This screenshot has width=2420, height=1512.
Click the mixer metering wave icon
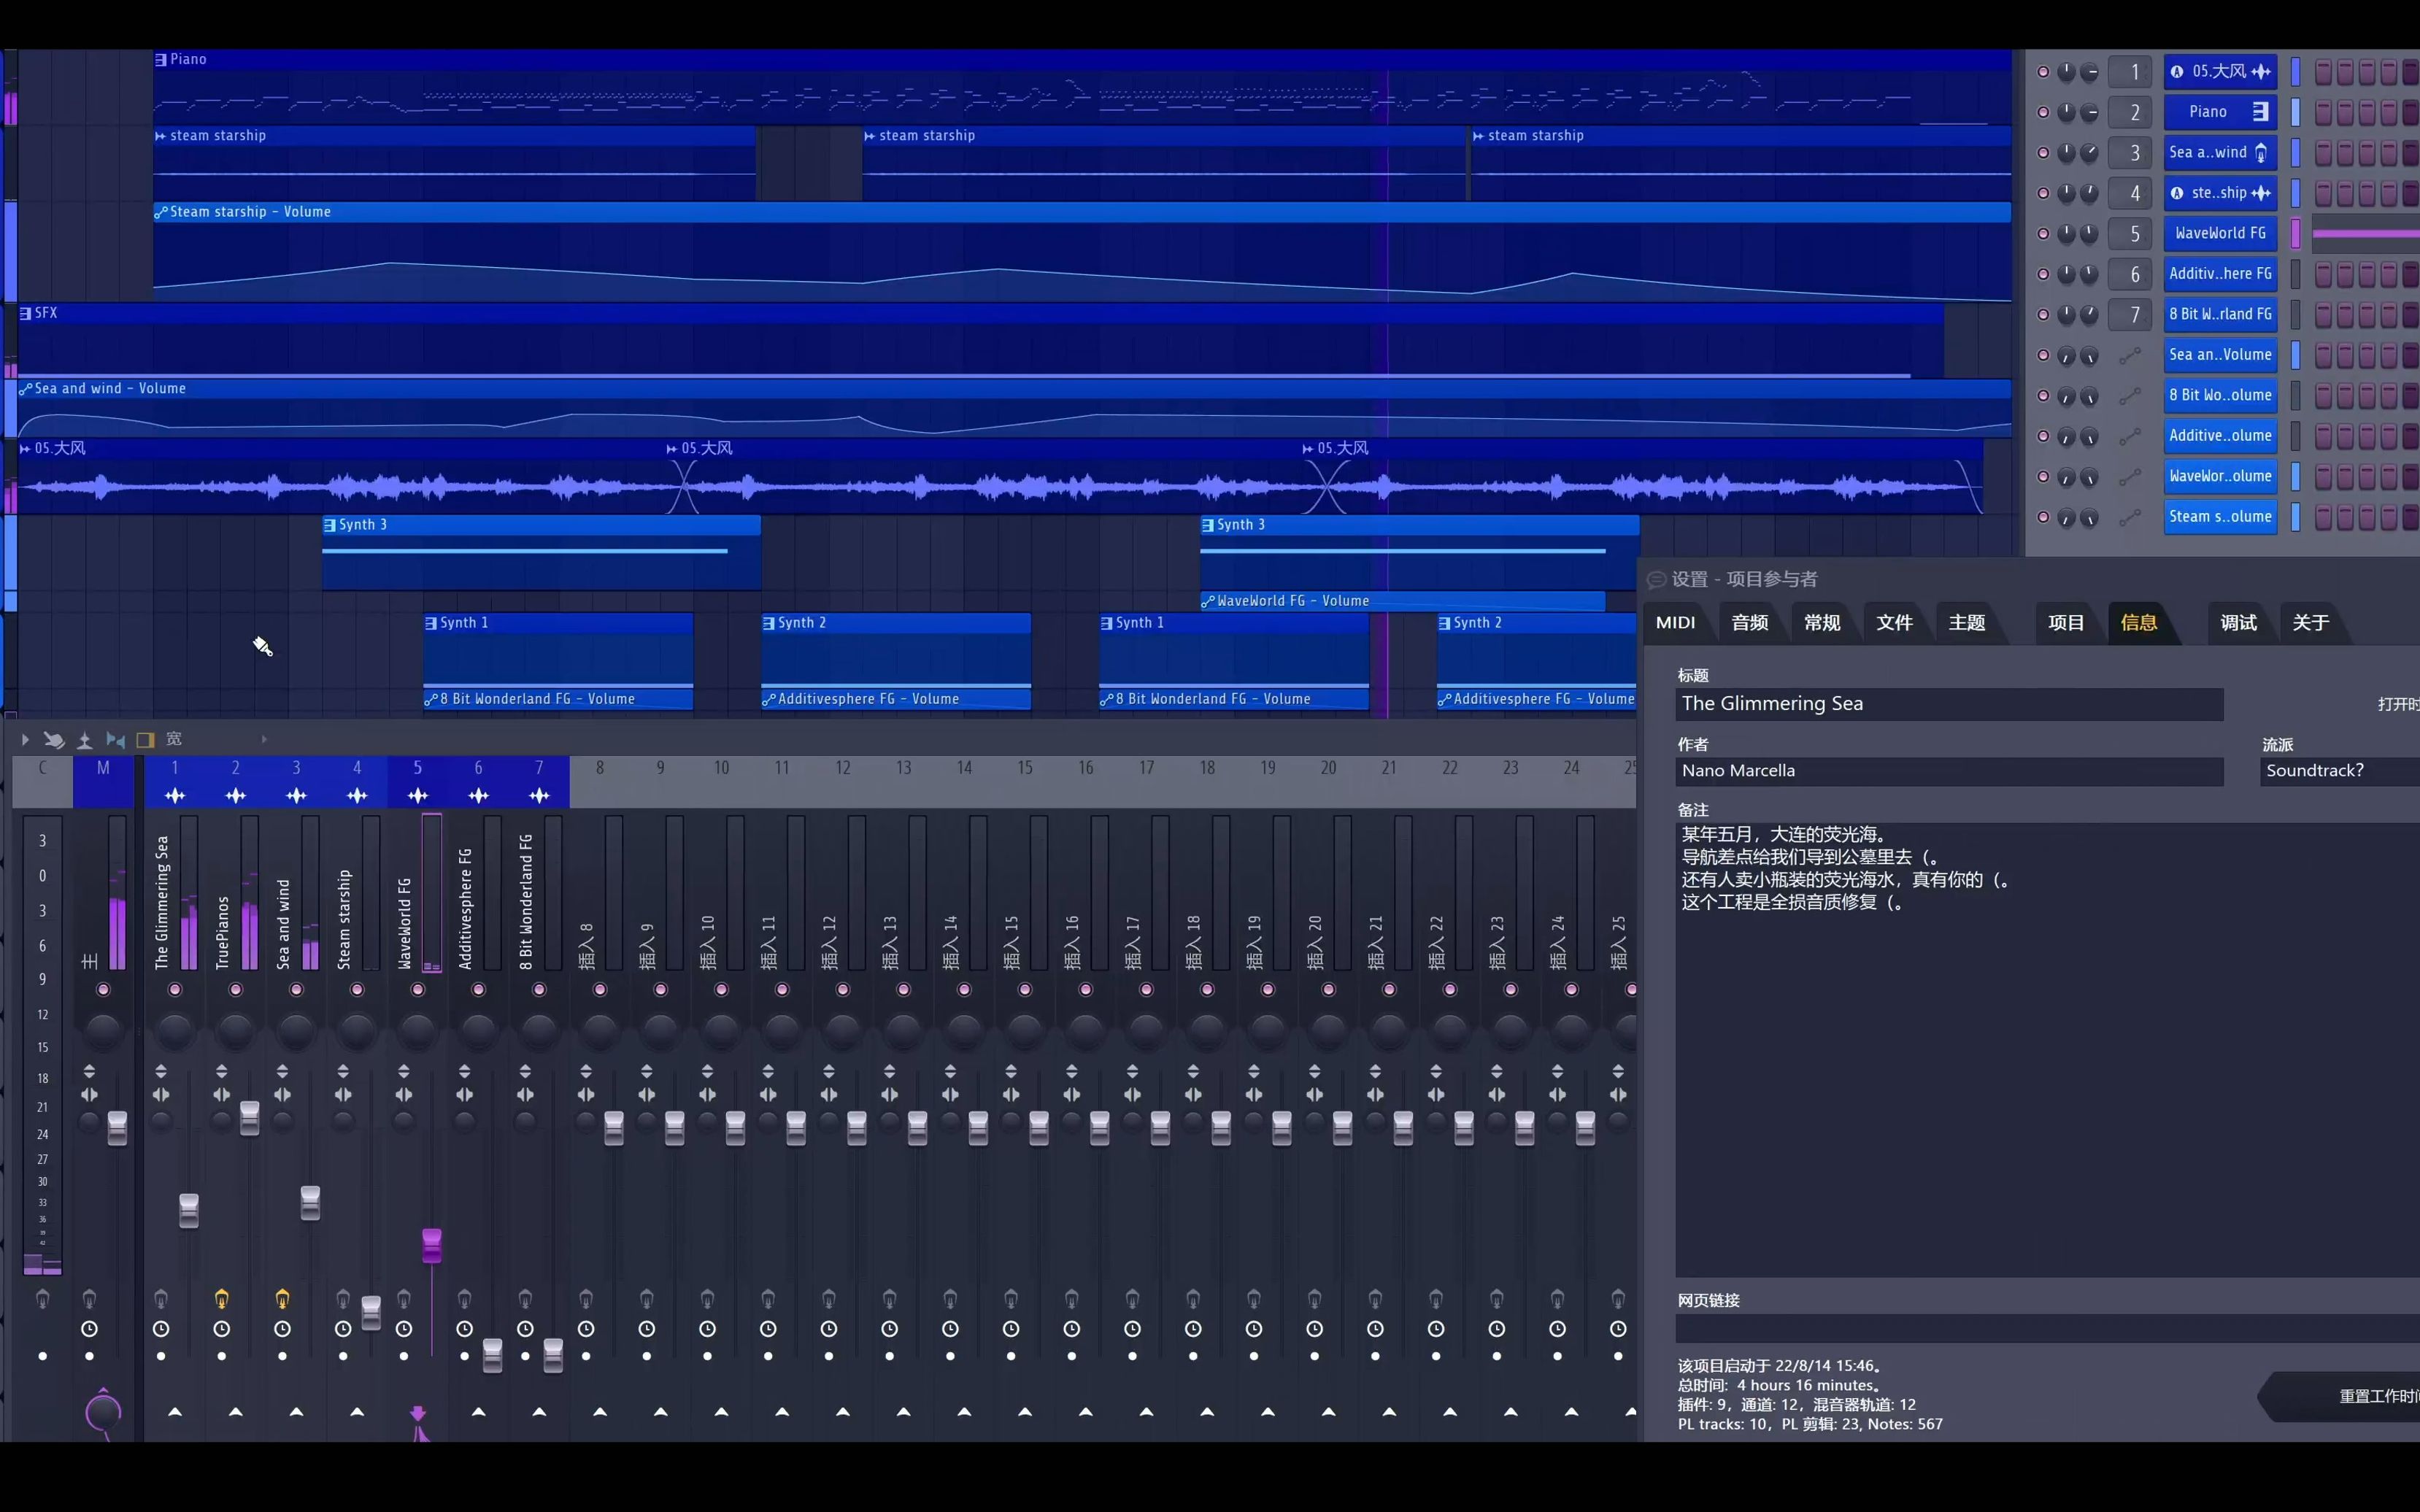click(x=85, y=740)
